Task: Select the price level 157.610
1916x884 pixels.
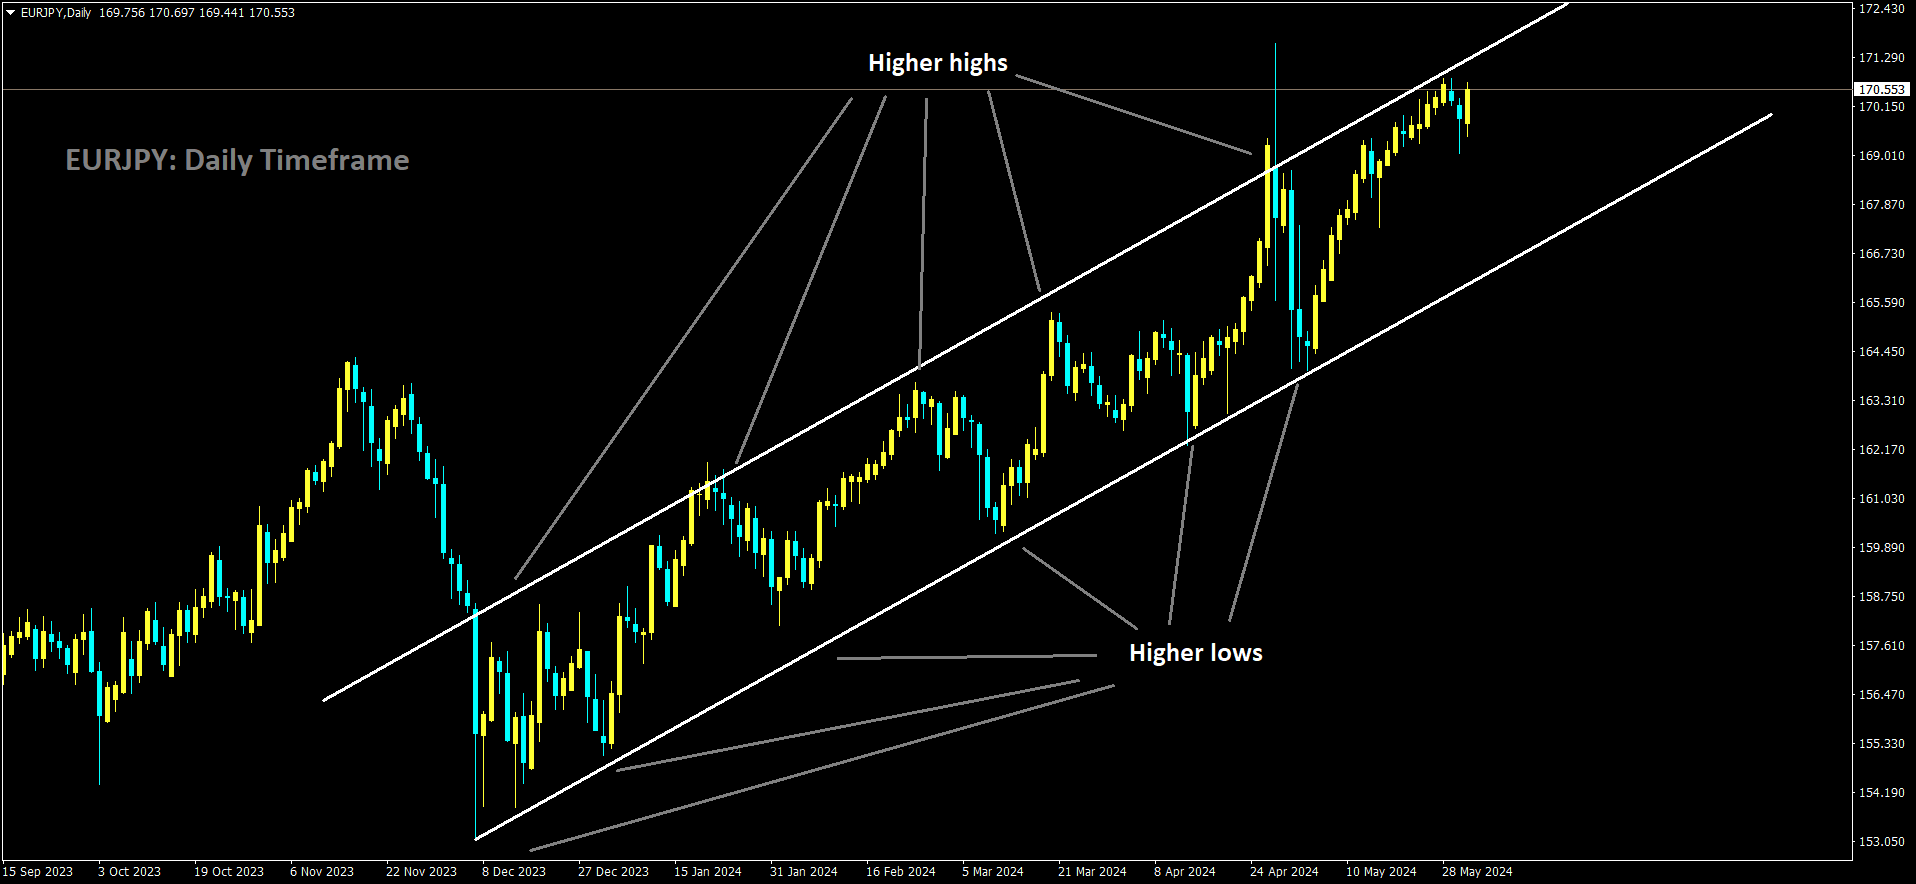Action: pyautogui.click(x=1881, y=646)
